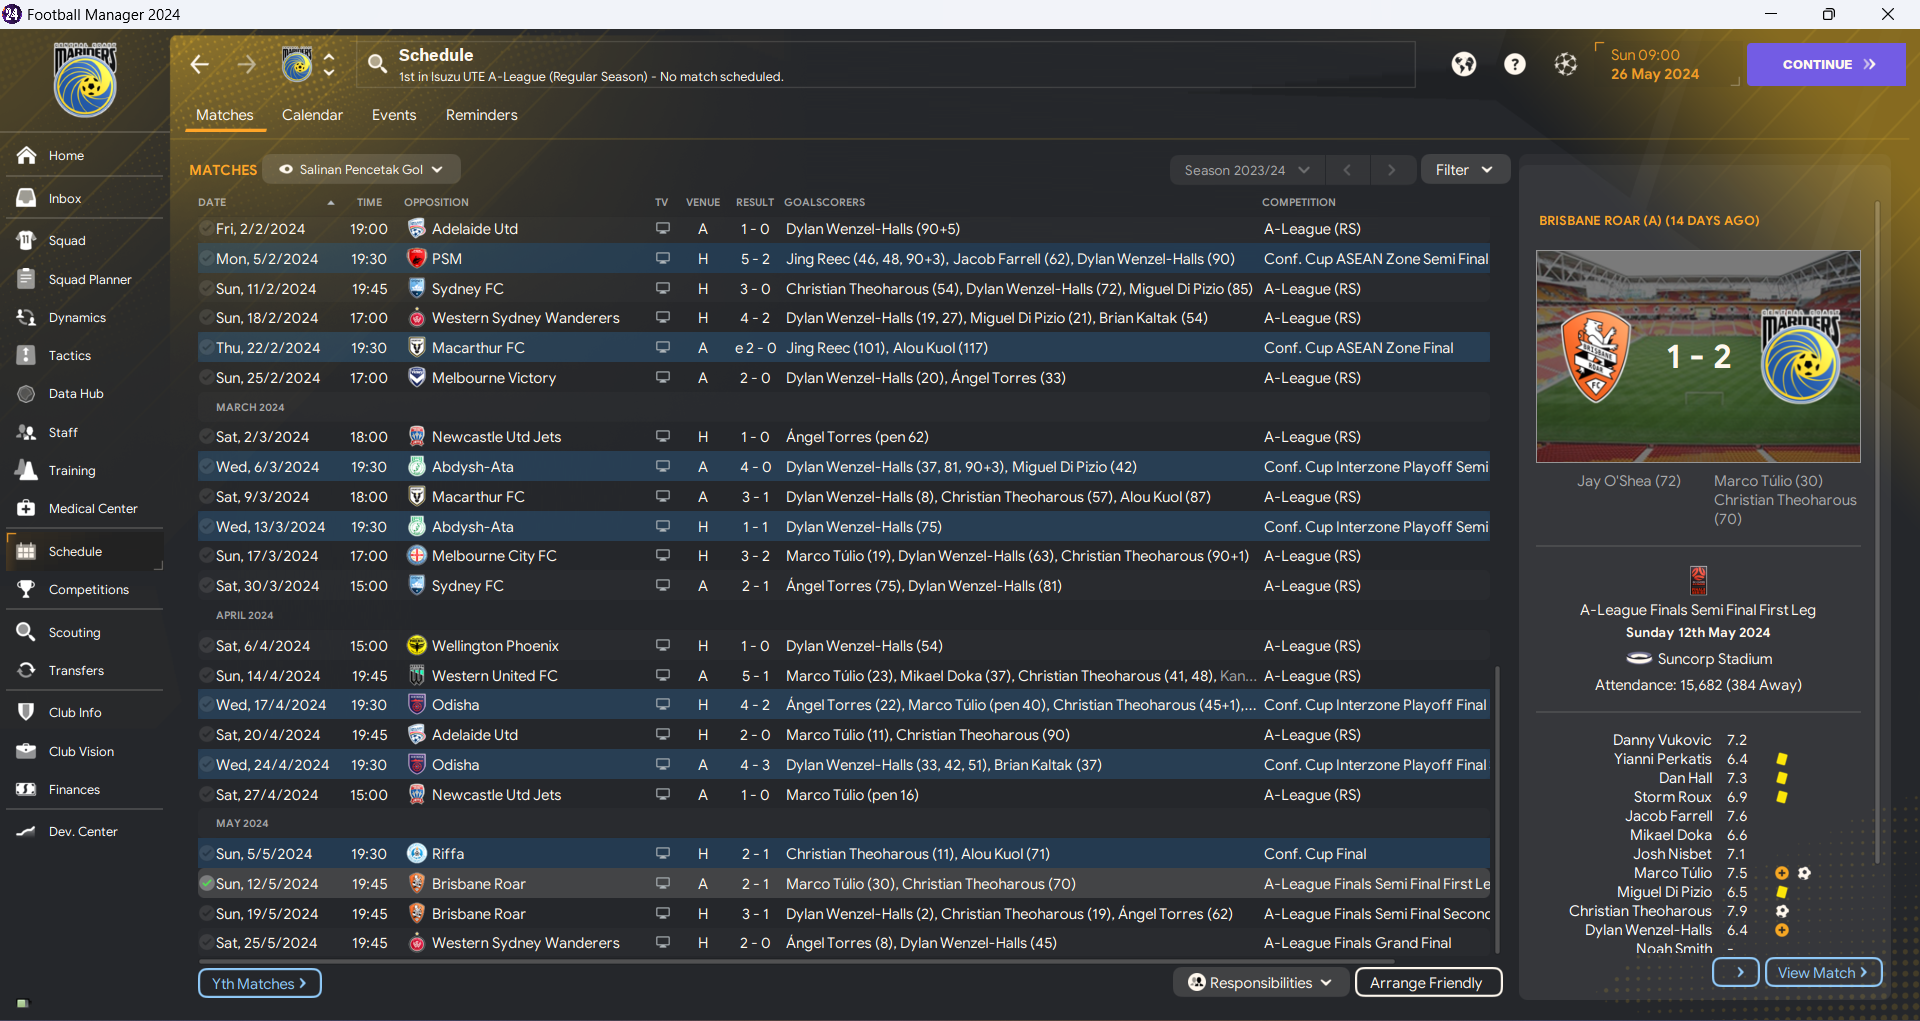Open the Inbox sidebar icon
This screenshot has height=1021, width=1920.
coord(27,198)
